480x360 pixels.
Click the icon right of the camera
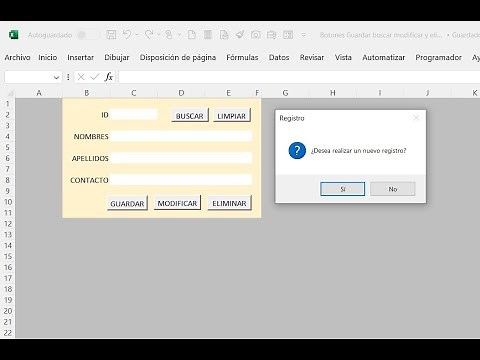coord(272,35)
